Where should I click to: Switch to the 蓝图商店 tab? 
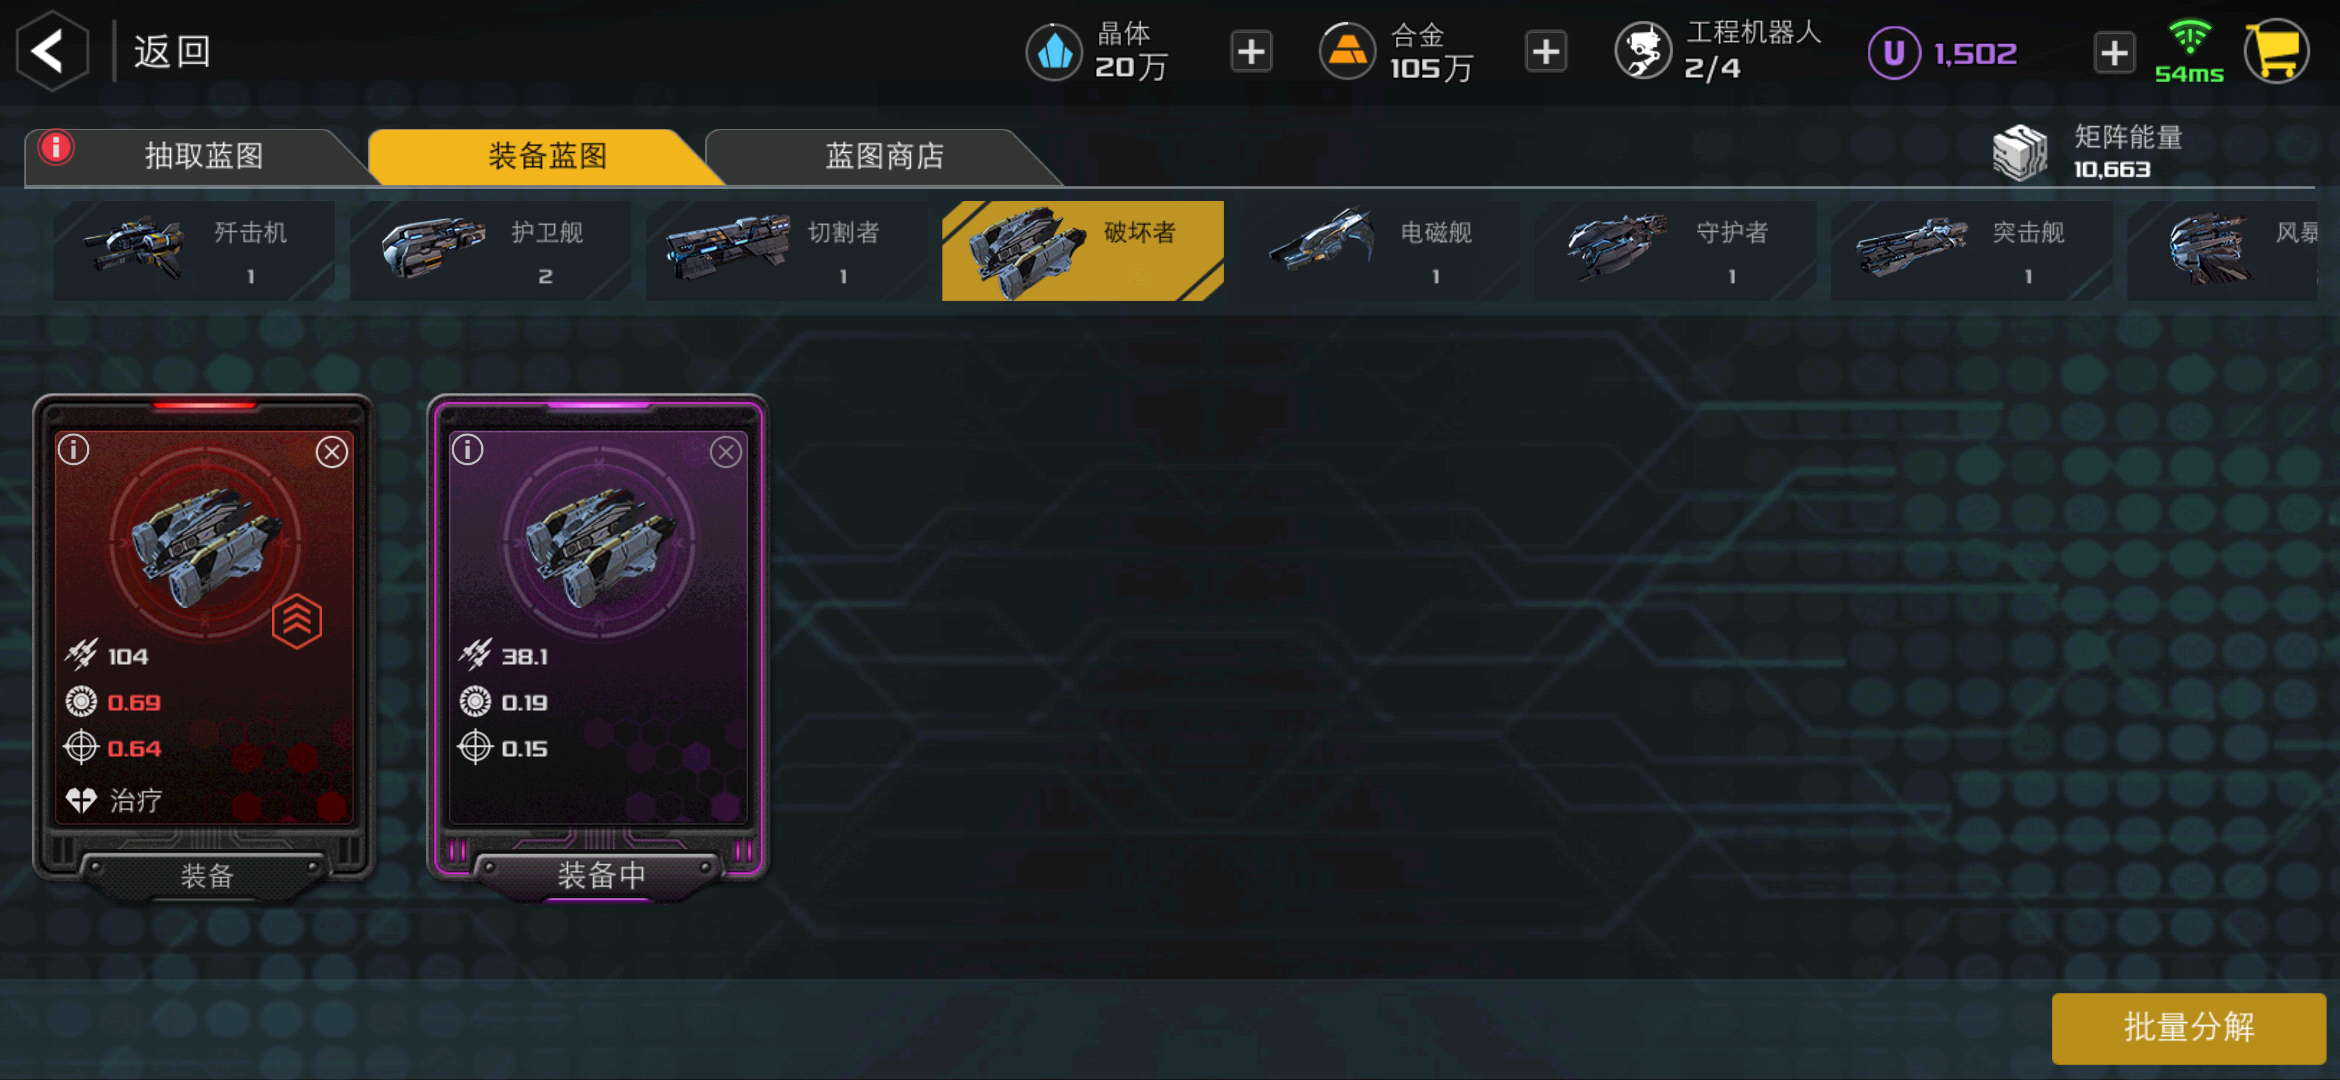coord(884,156)
